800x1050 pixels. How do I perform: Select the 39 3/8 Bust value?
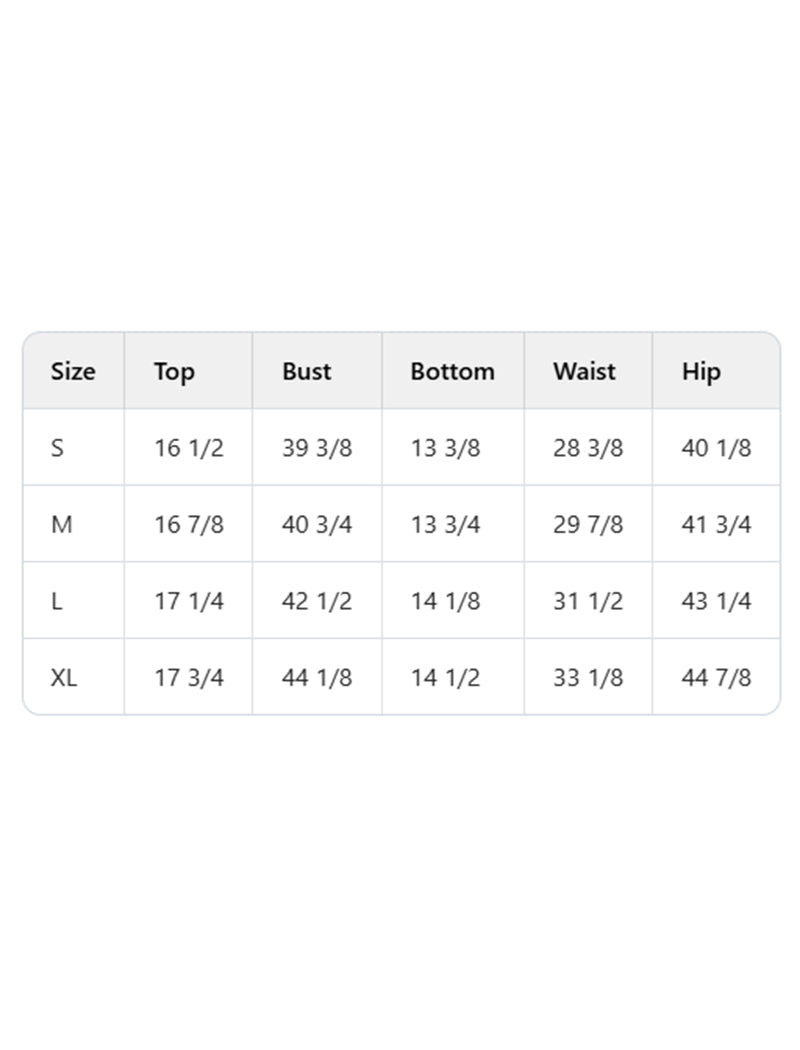tap(317, 448)
